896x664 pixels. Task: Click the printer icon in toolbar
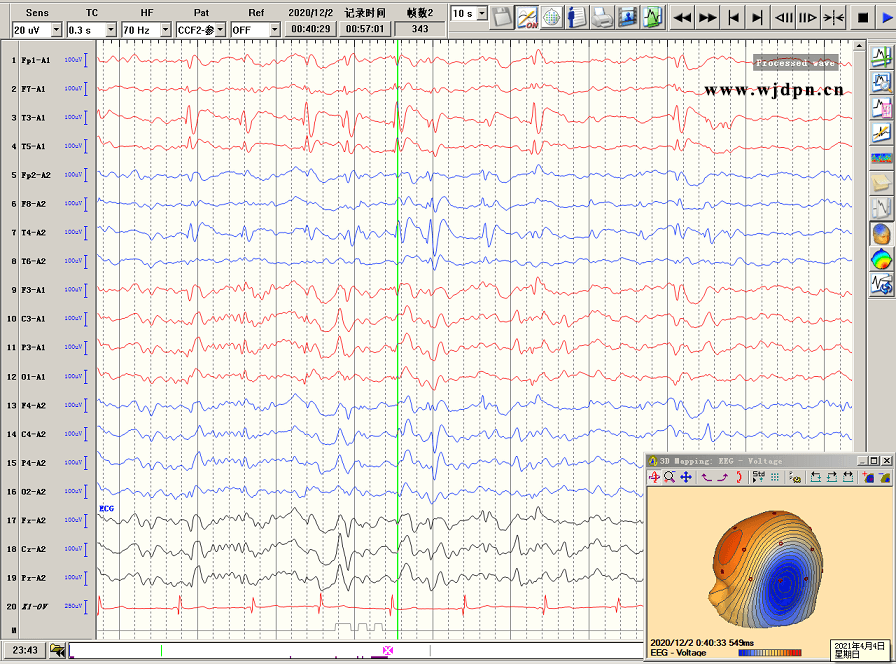click(x=602, y=17)
